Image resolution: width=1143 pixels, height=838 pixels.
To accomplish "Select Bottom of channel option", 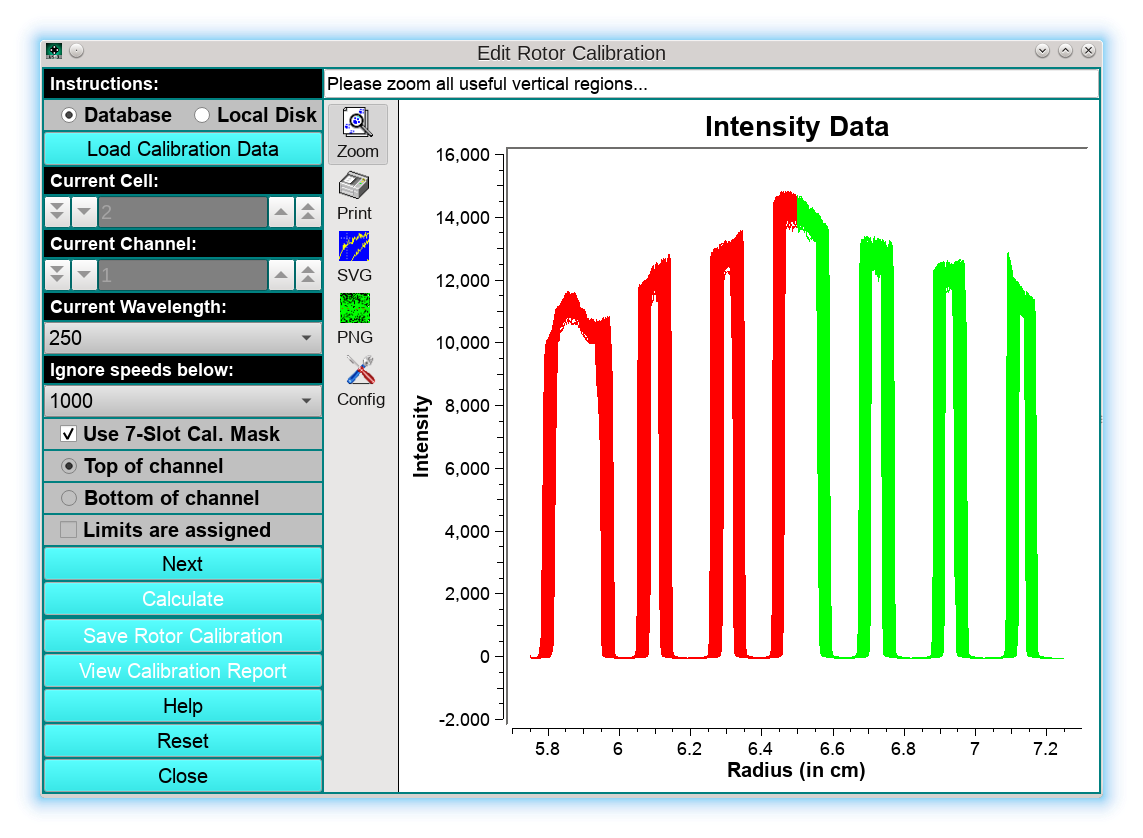I will [x=69, y=498].
